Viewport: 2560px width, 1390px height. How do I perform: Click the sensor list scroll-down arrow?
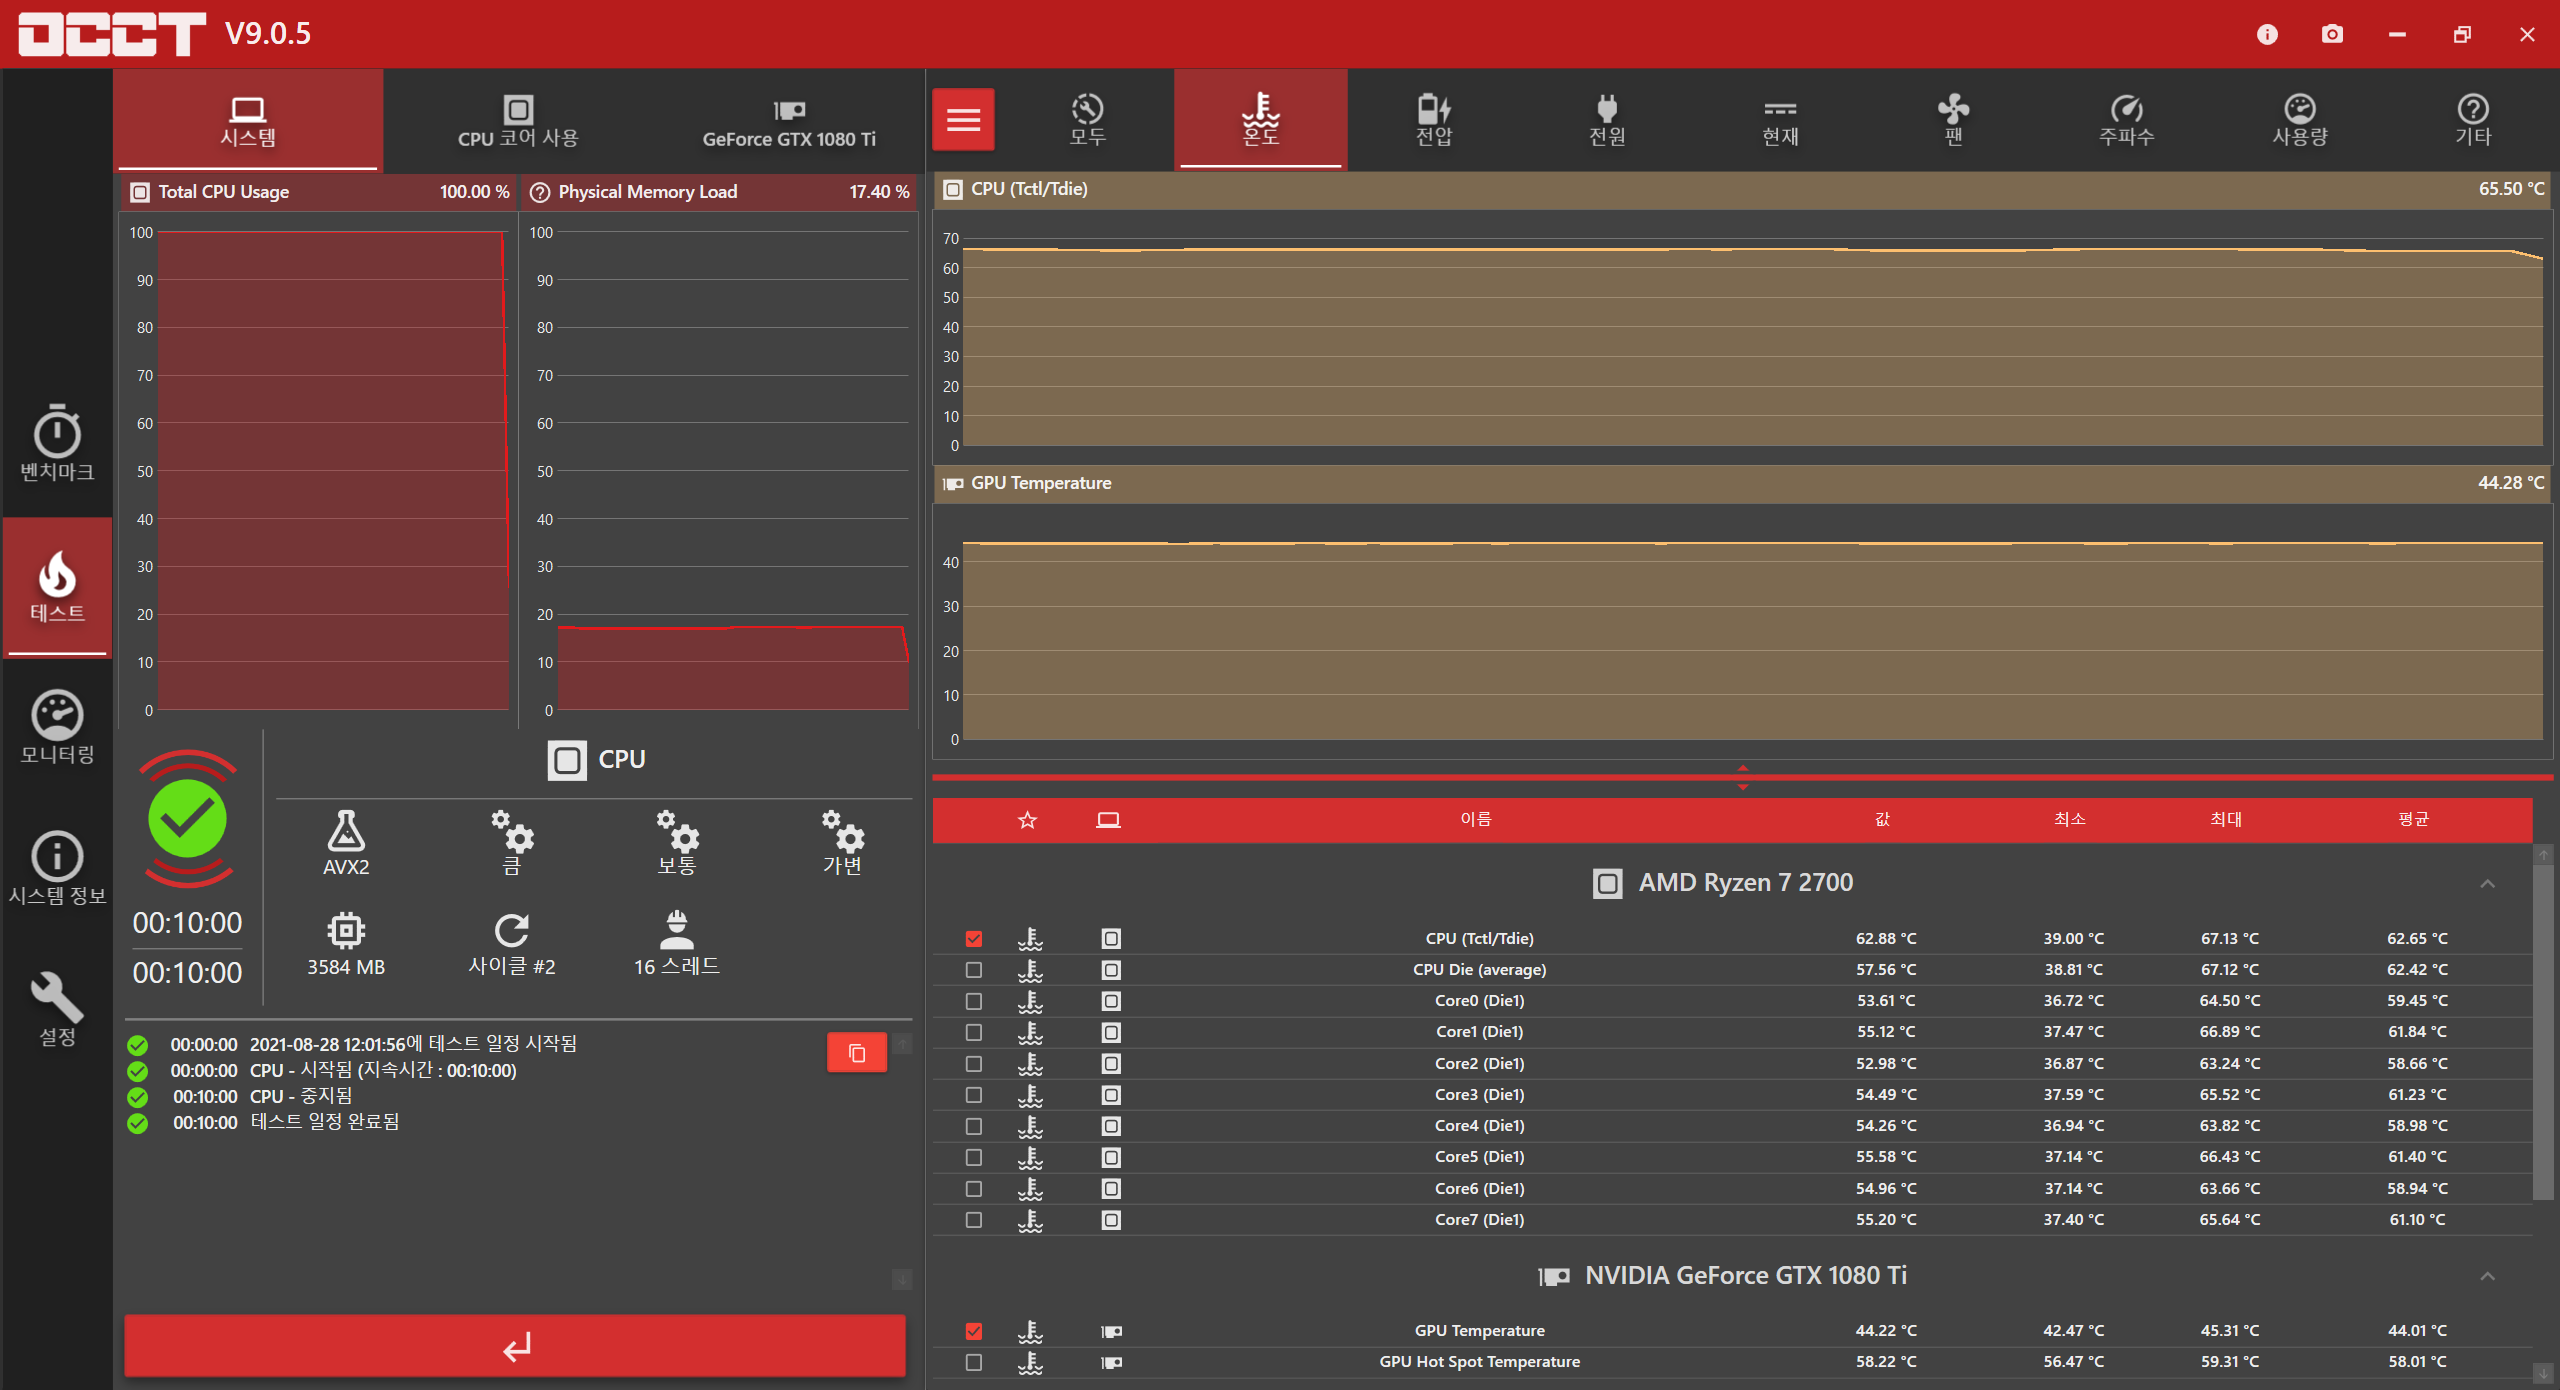[2543, 1374]
